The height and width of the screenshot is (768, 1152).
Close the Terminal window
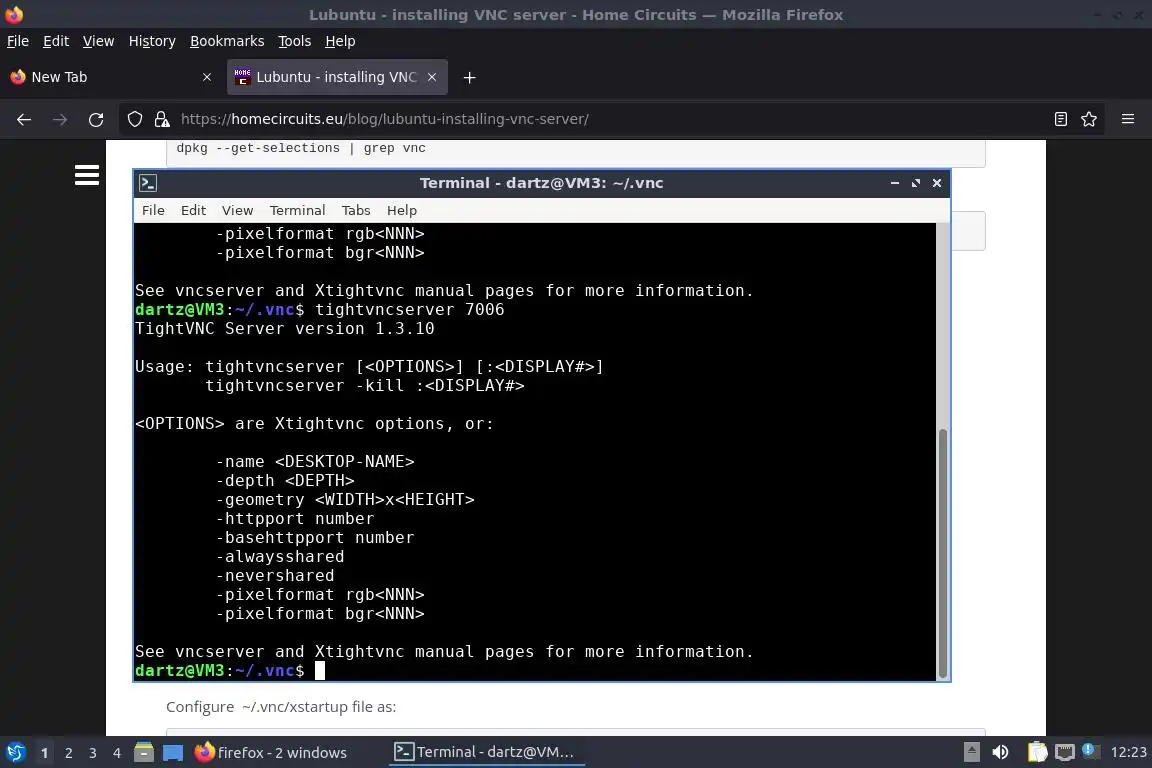click(x=937, y=183)
